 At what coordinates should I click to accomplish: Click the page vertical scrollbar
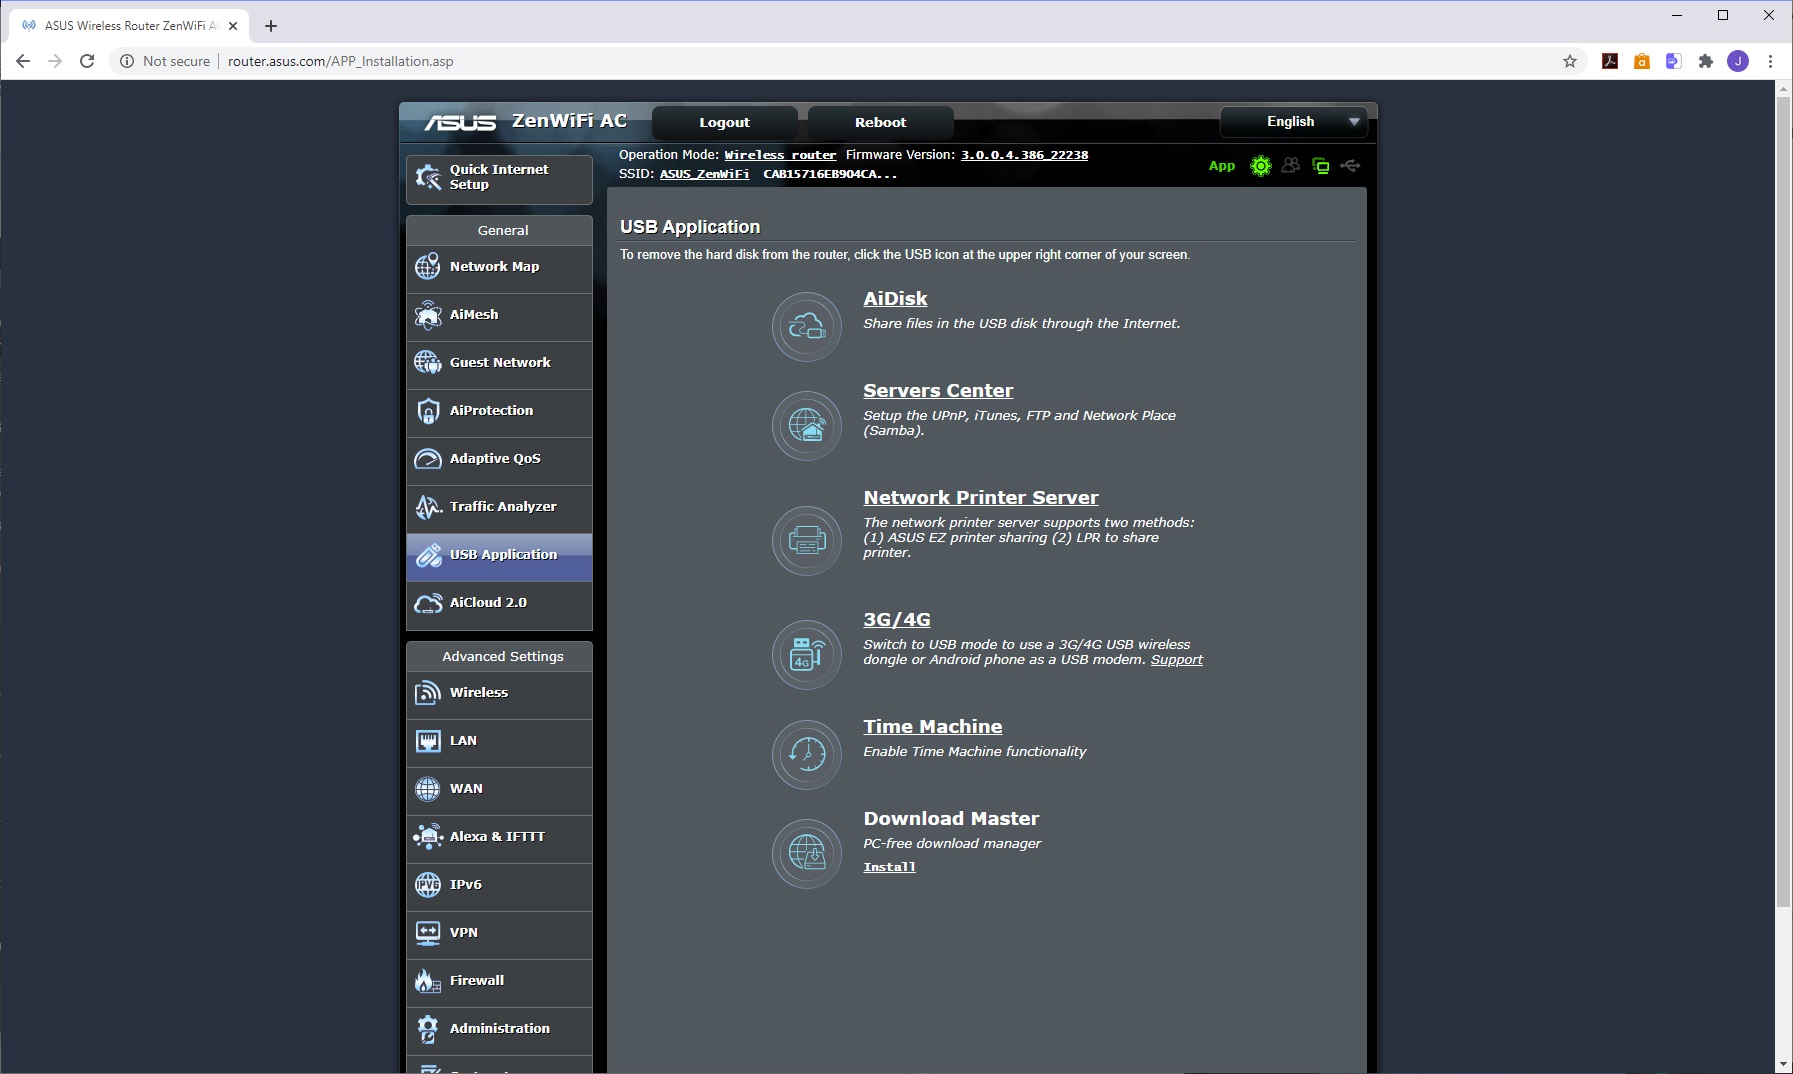[1783, 500]
